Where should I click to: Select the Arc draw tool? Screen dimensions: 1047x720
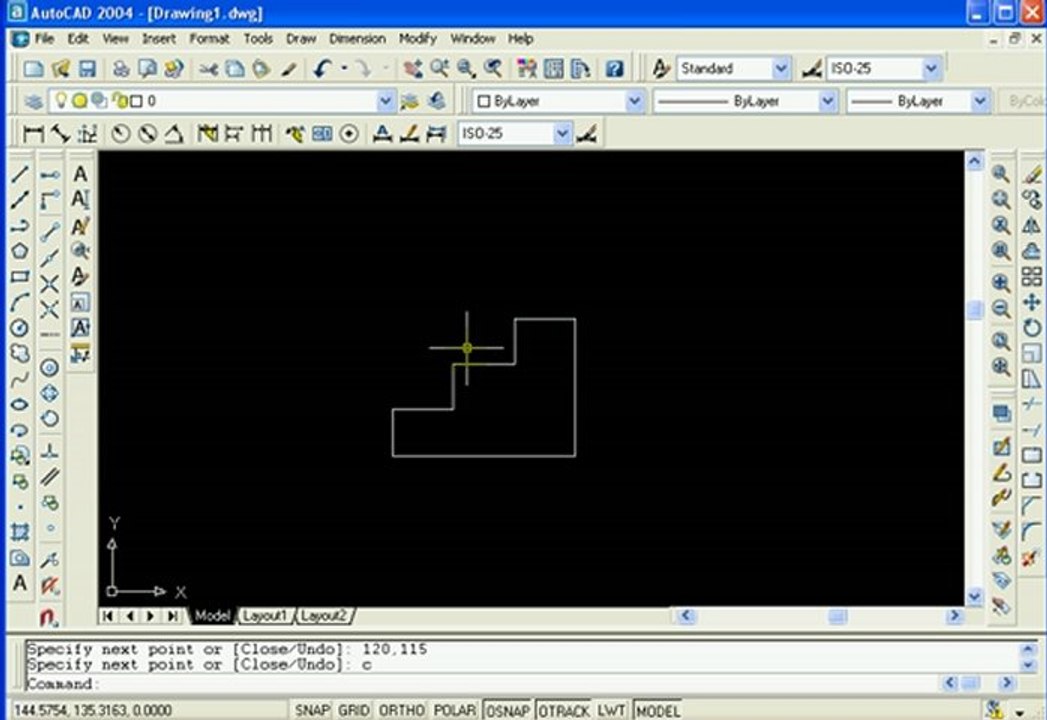pyautogui.click(x=20, y=302)
